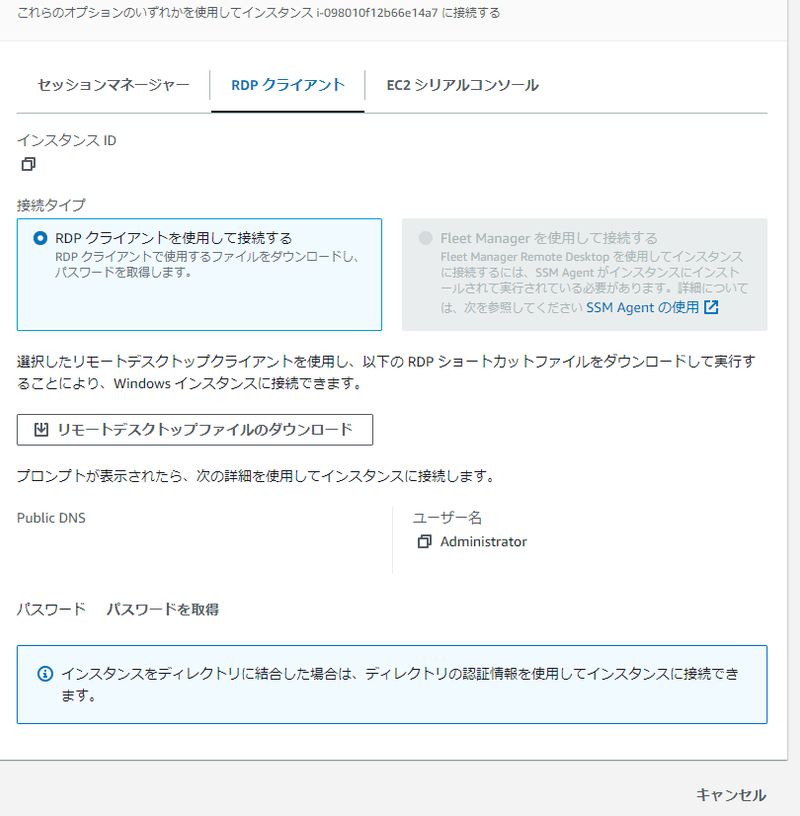Click the 接続タイプ label
Viewport: 800px width, 816px height.
coord(51,205)
